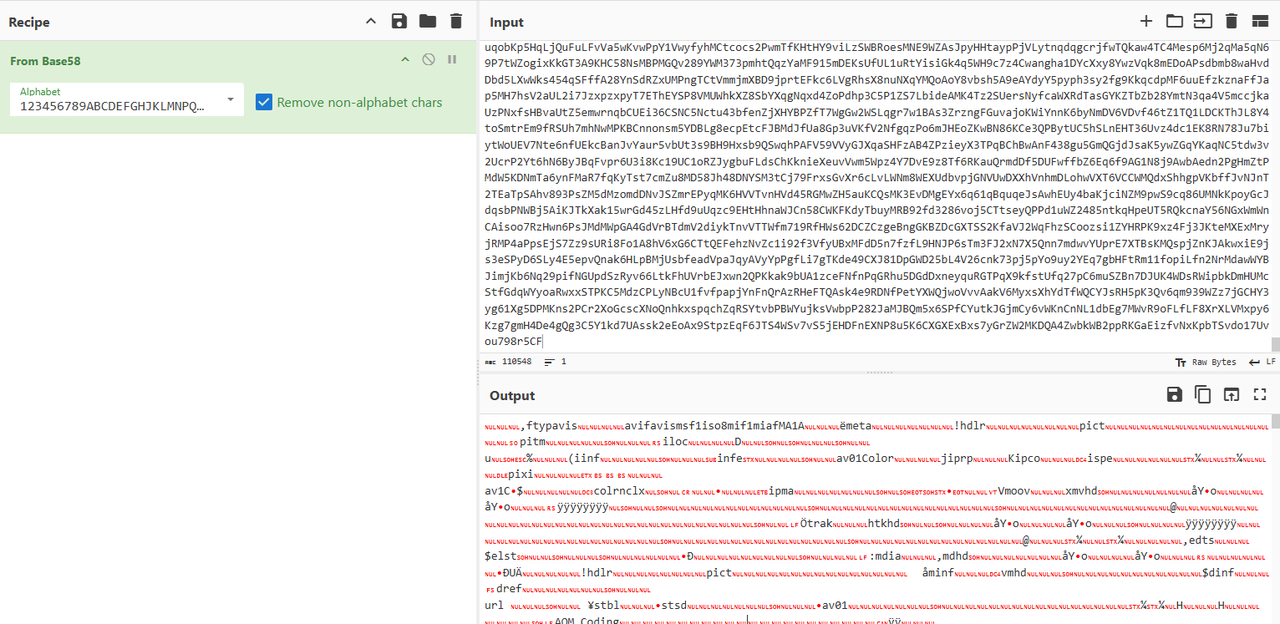
Task: Disable the From Base58 operation
Action: click(x=428, y=60)
